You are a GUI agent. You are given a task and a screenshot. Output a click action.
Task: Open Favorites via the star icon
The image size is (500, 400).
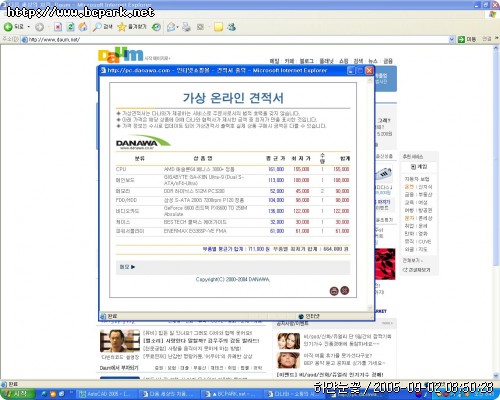[x=132, y=27]
